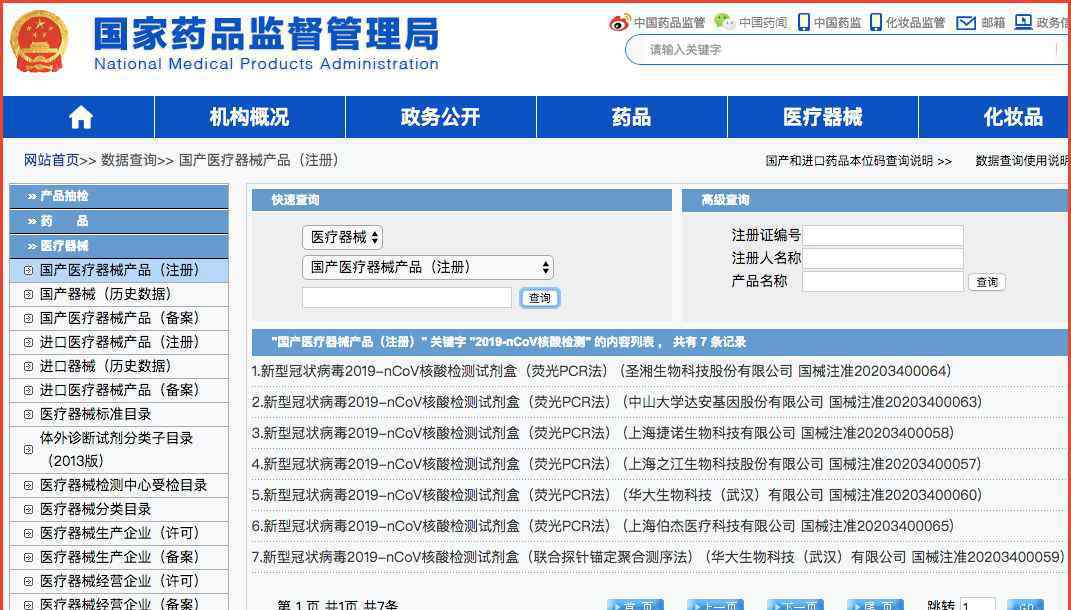Click the 跳转 page number field
Screen dimensions: 1071x610
(977, 605)
